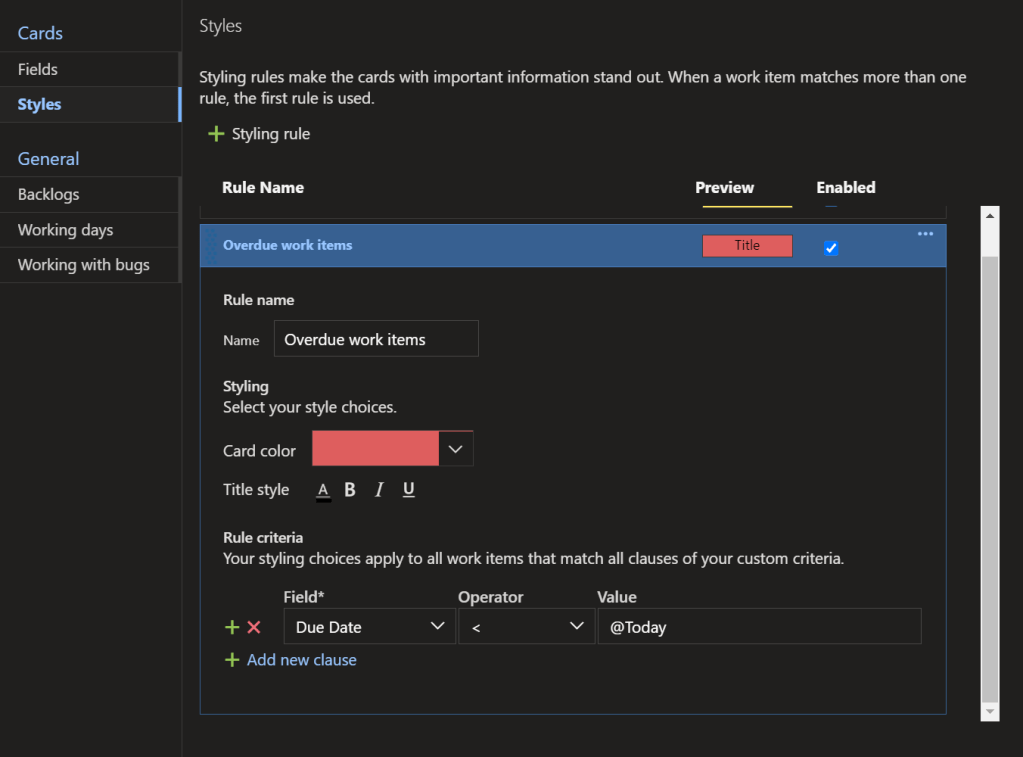Click the green plus Styling rule icon

click(x=216, y=134)
